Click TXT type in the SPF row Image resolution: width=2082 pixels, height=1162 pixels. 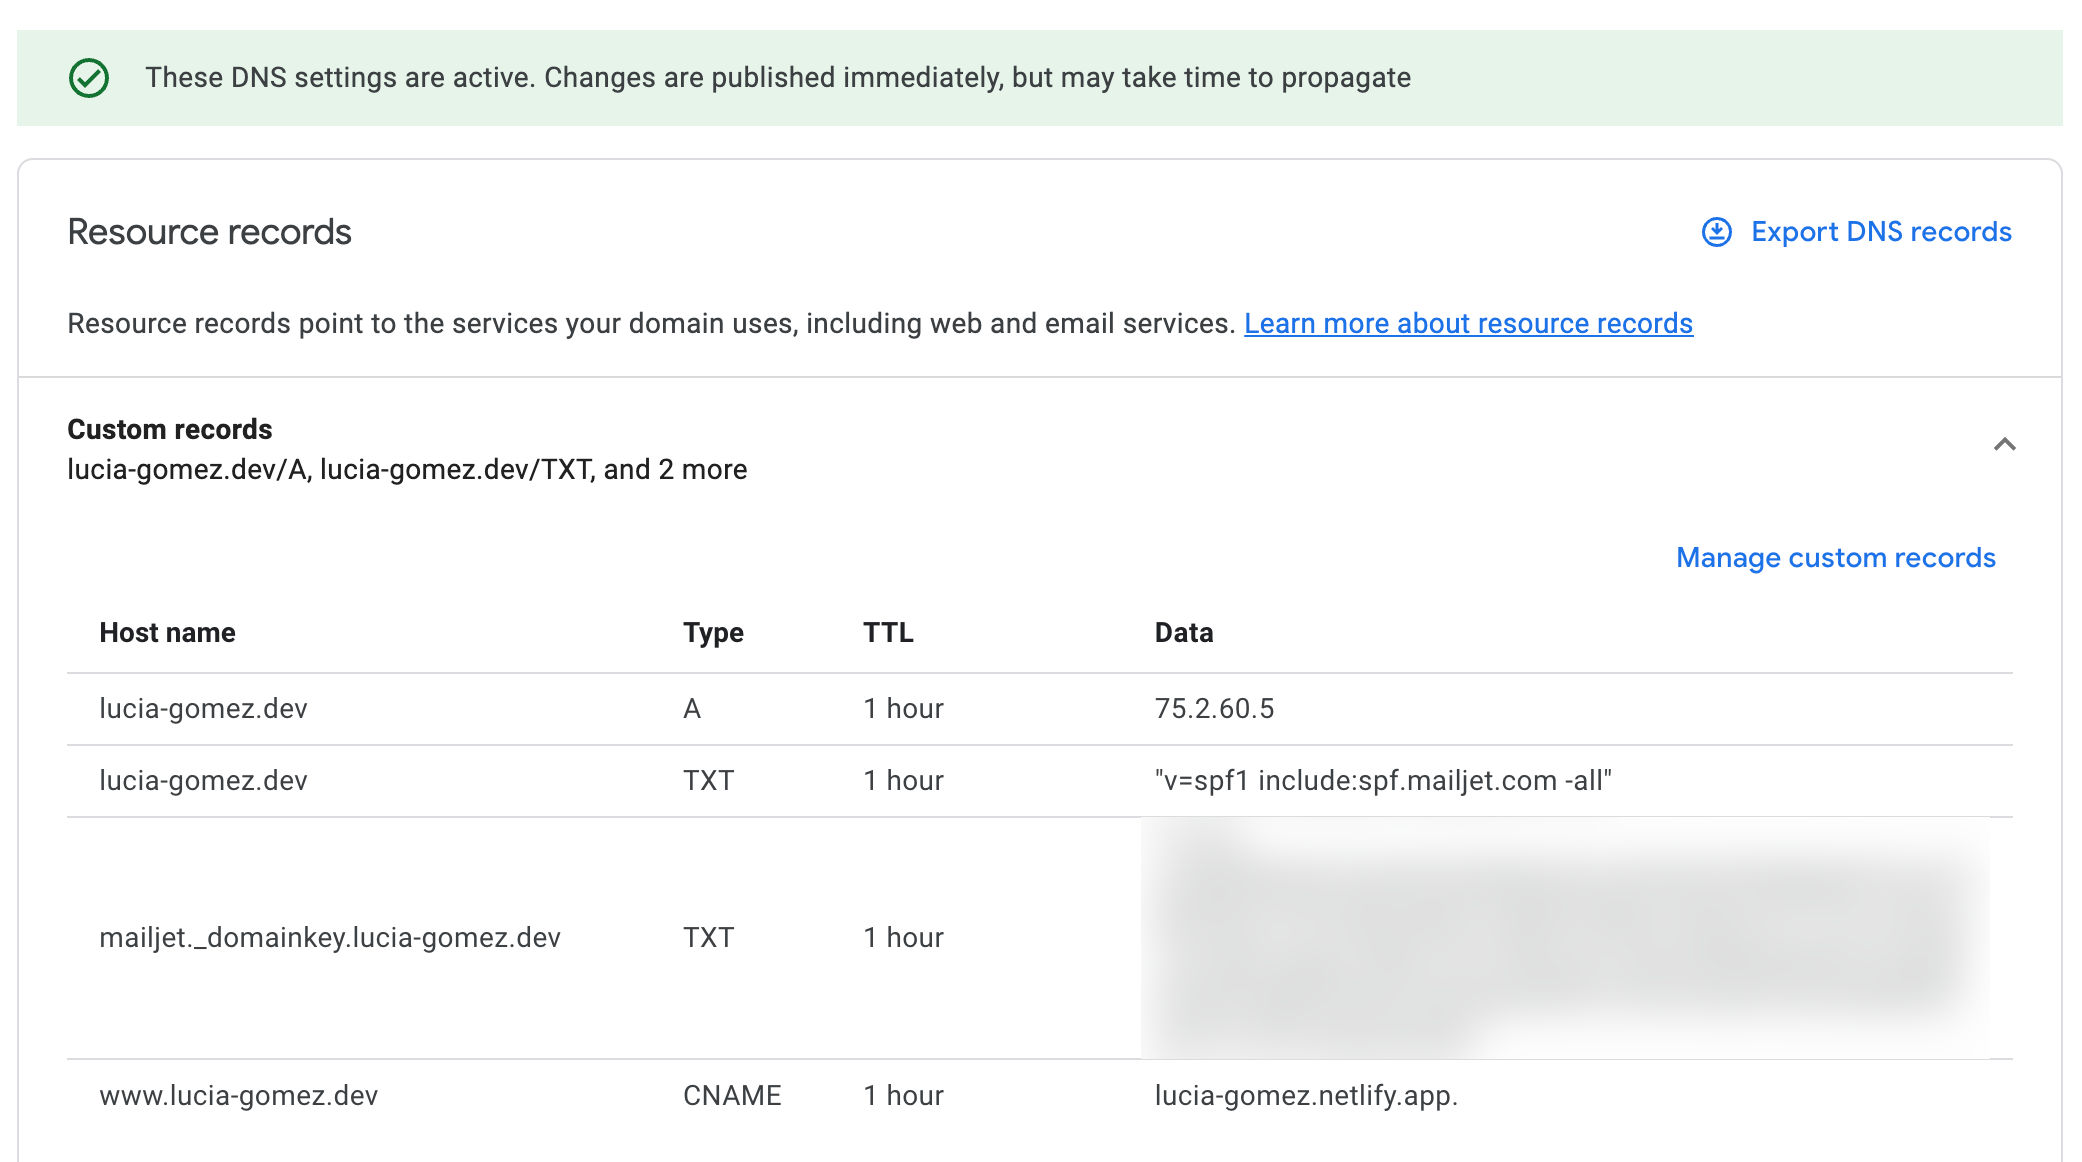[709, 781]
